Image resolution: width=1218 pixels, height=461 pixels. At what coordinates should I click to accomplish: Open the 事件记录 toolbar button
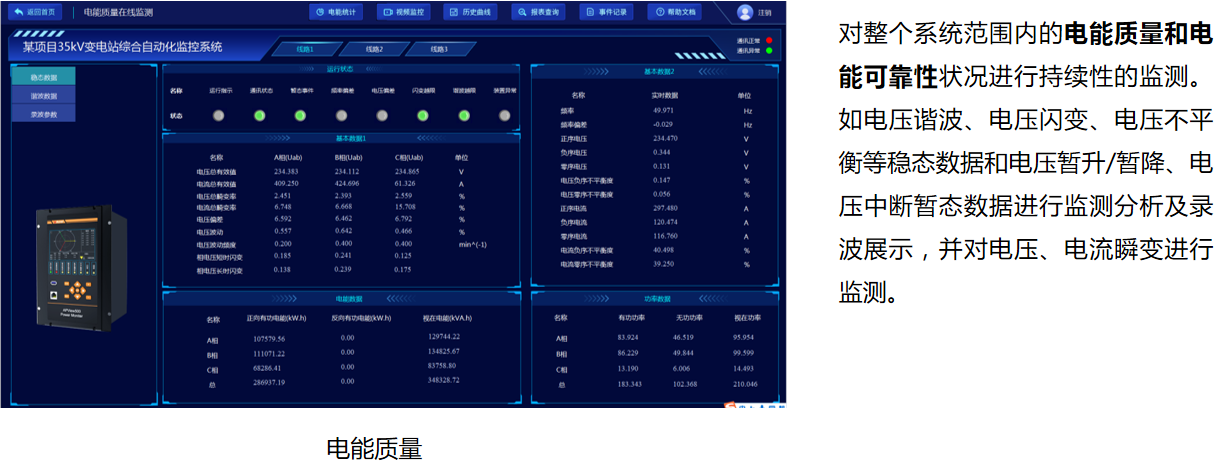coord(607,12)
